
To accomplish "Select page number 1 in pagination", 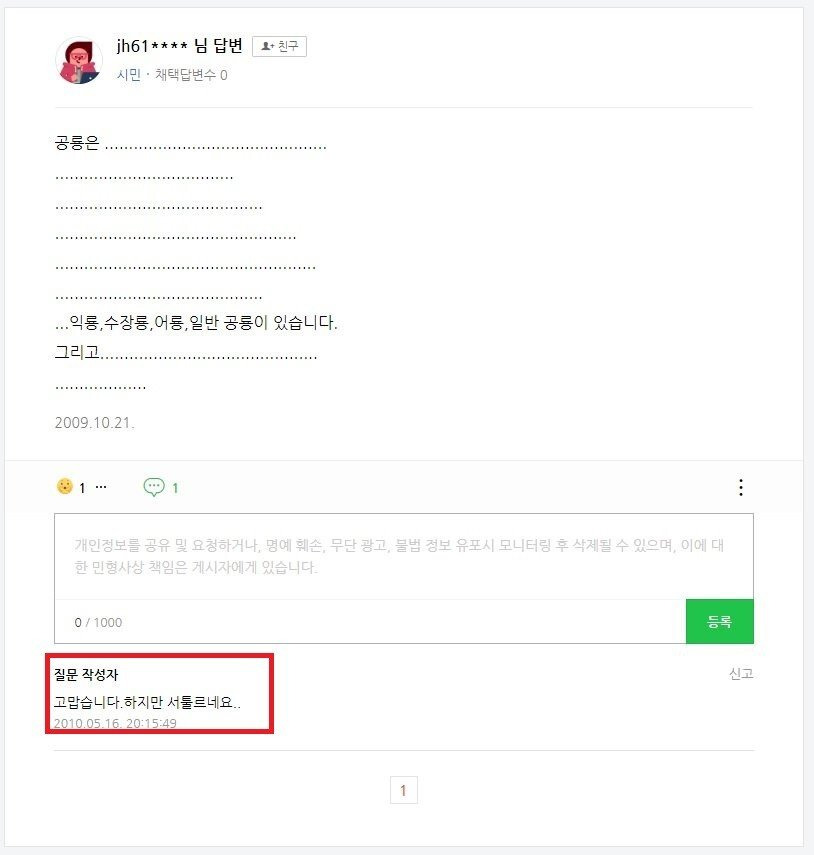I will [x=403, y=790].
